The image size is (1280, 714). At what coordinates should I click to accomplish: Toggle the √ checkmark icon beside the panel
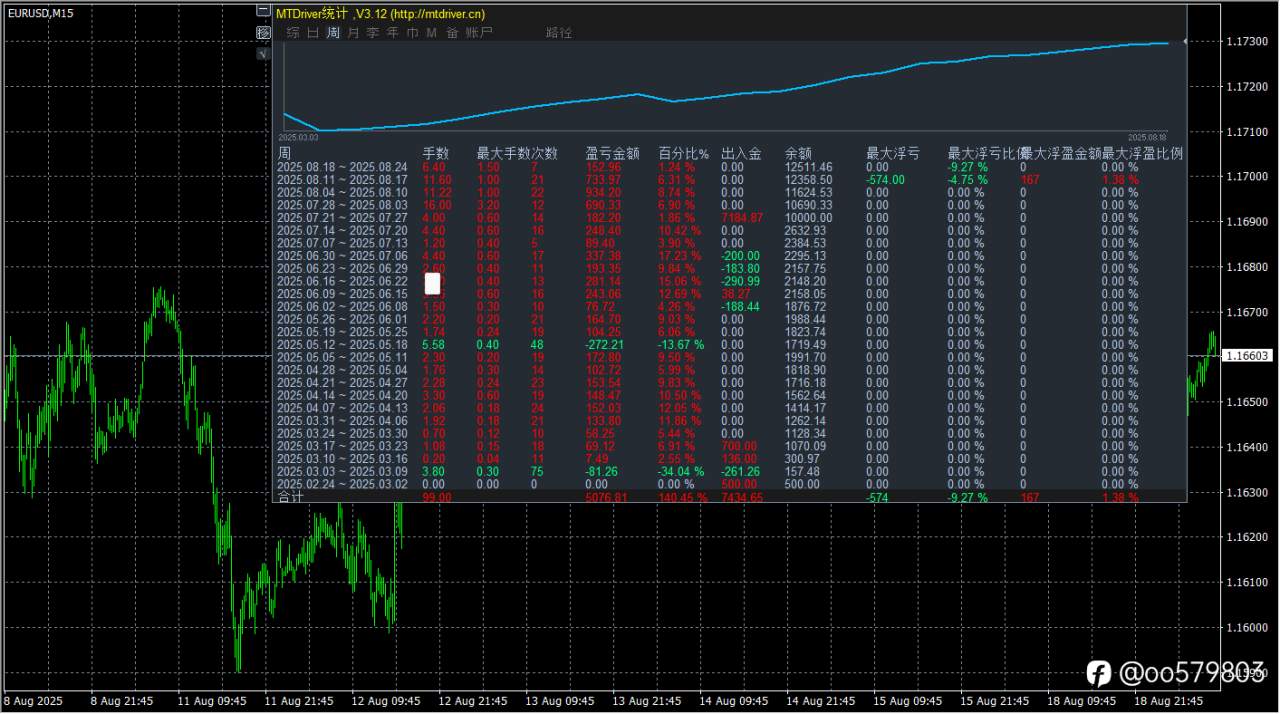click(x=264, y=54)
